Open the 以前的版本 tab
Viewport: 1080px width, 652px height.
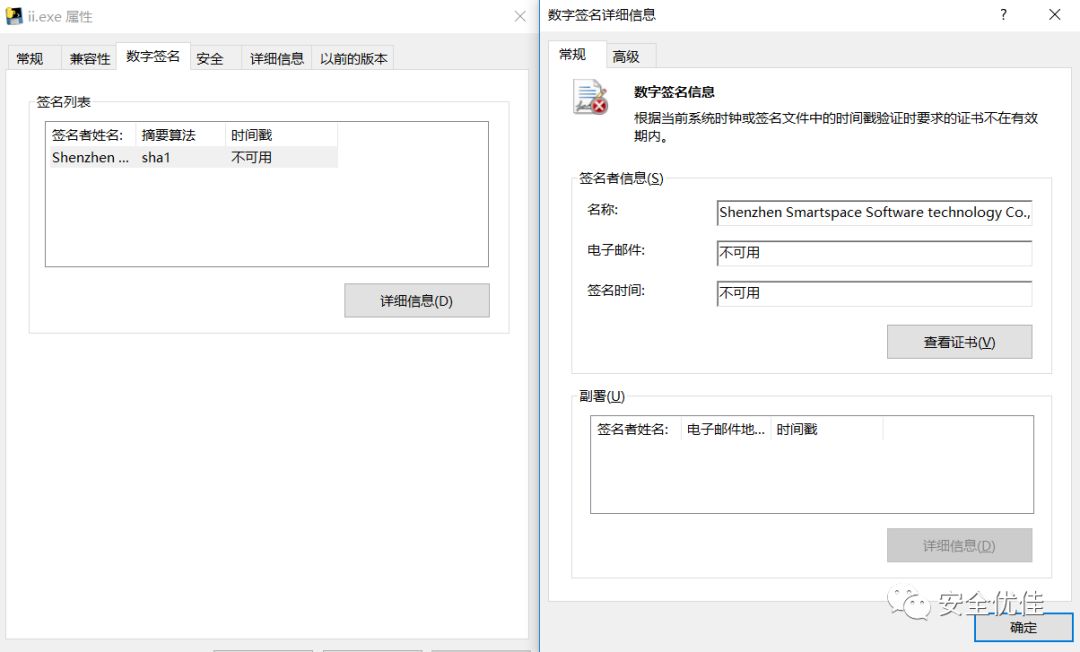(x=353, y=59)
